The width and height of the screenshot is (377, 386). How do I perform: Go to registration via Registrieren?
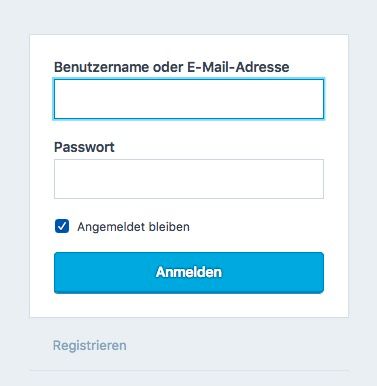[x=90, y=345]
